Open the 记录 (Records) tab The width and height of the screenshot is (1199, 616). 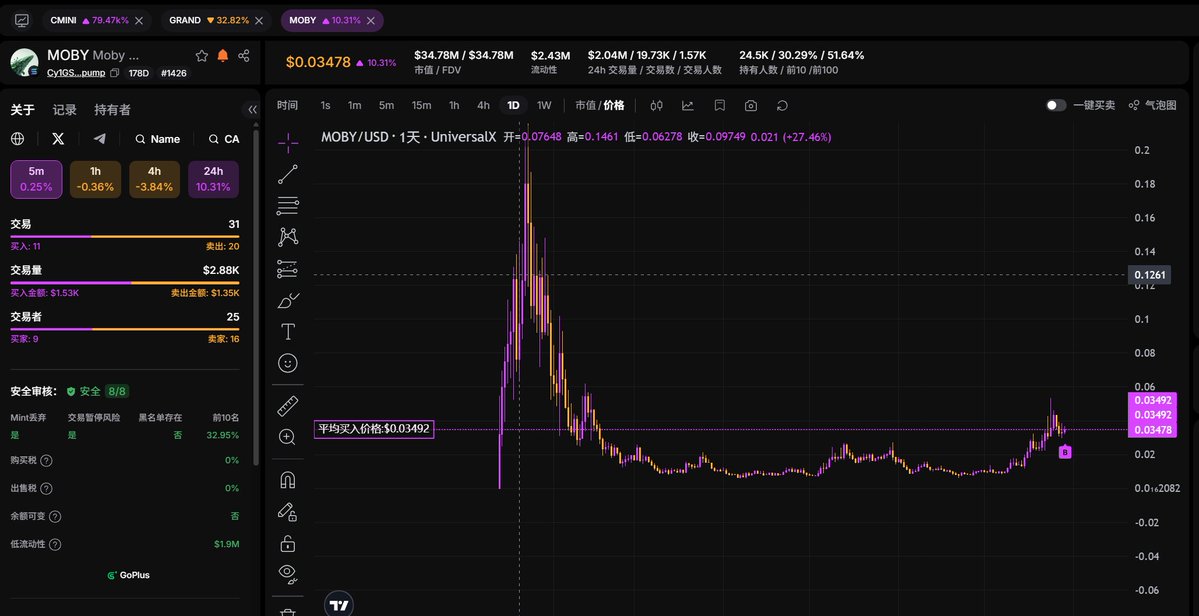click(x=64, y=110)
